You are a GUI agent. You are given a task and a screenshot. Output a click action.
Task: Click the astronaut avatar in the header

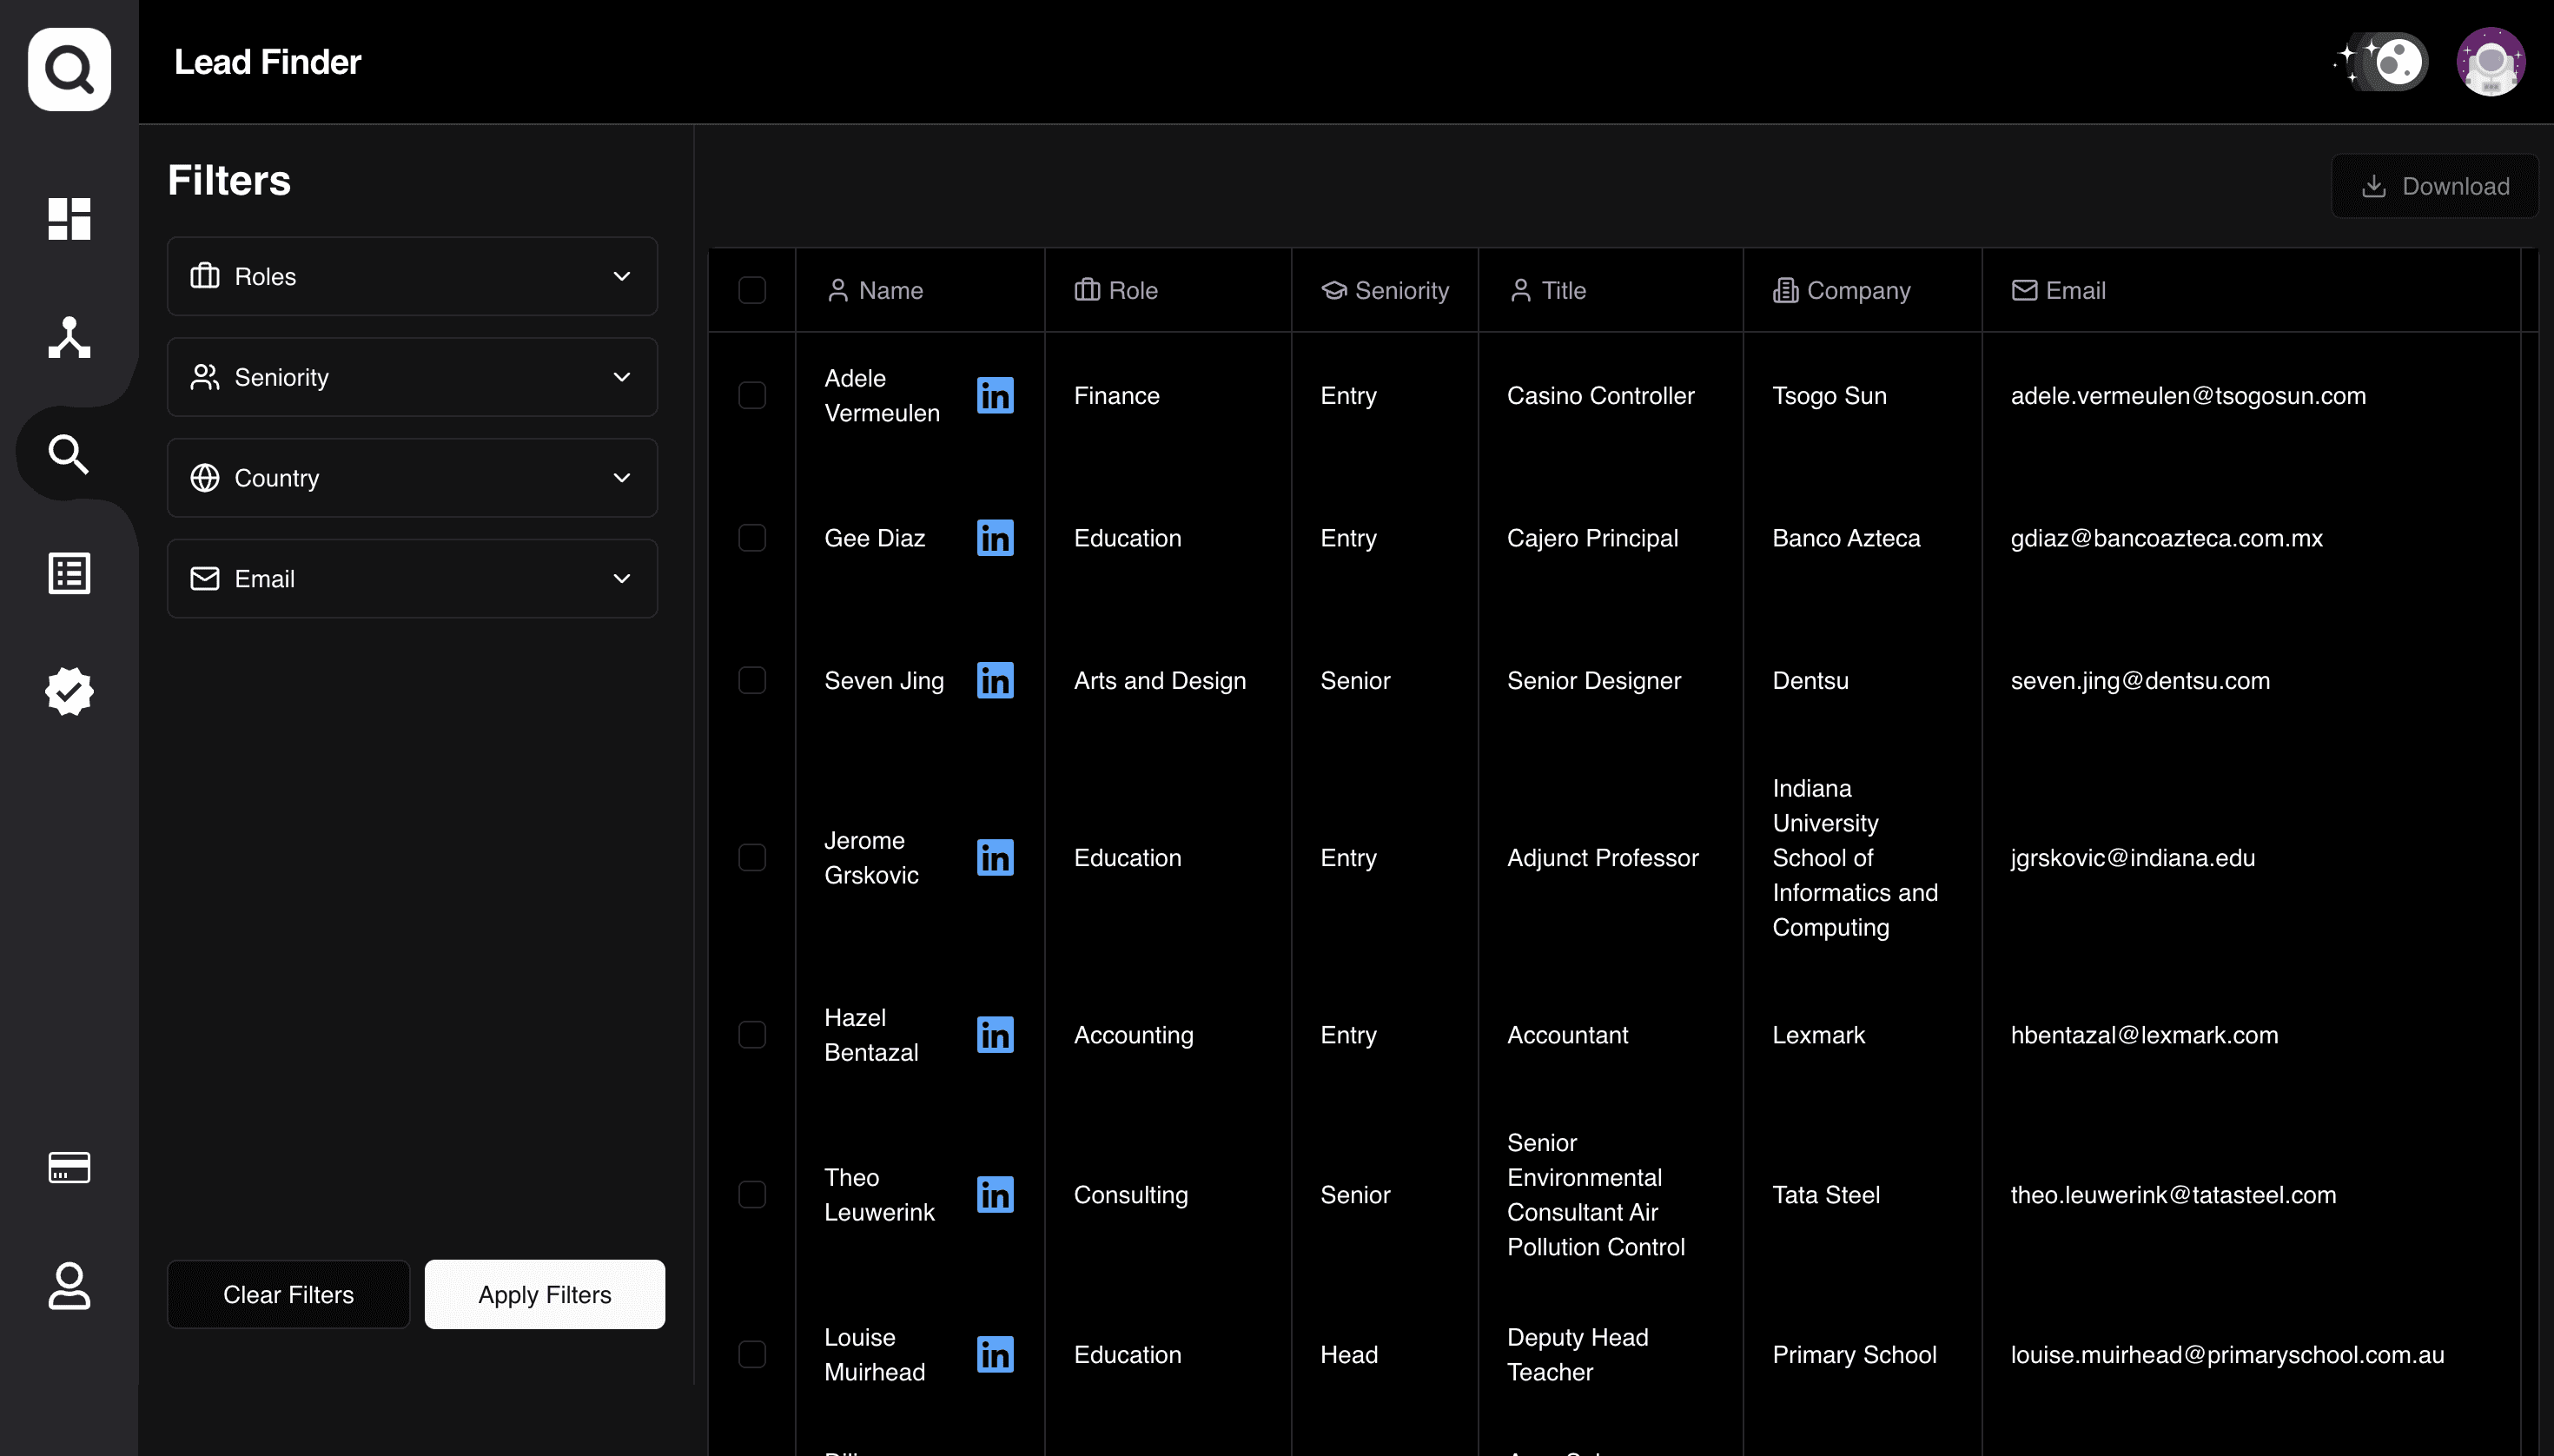pos(2490,62)
